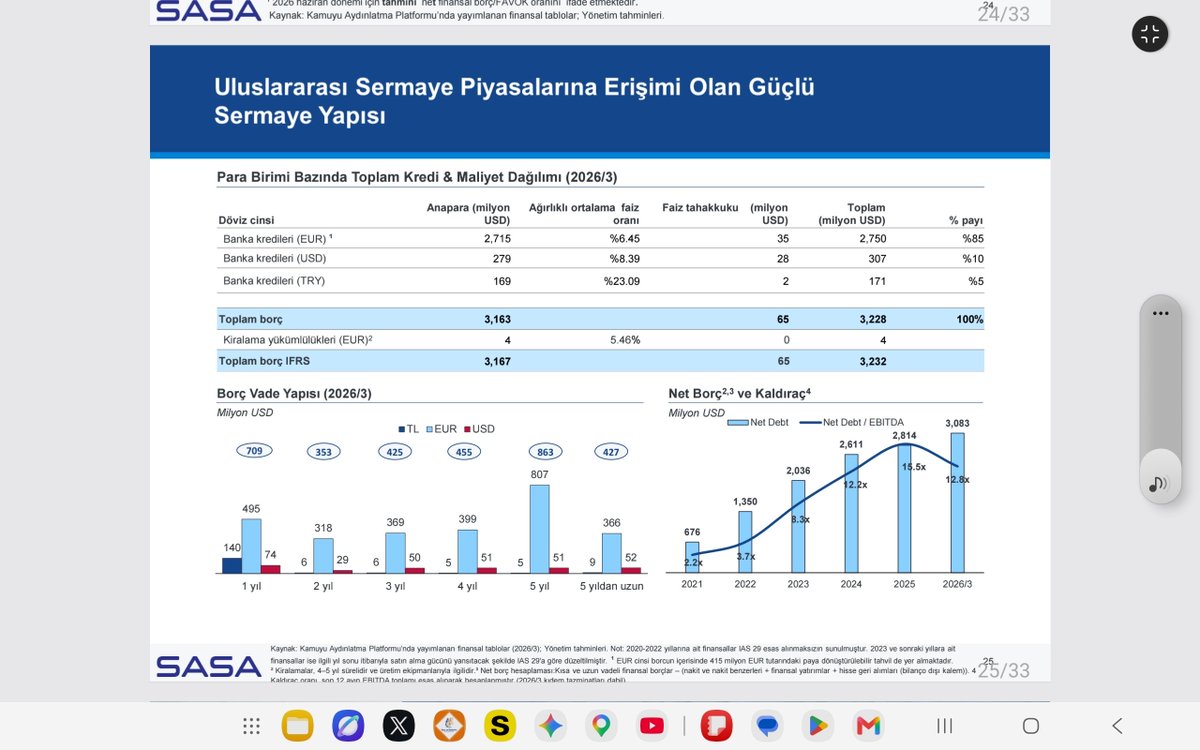Select 'Banka kredileri (USD)' row label

point(274,258)
